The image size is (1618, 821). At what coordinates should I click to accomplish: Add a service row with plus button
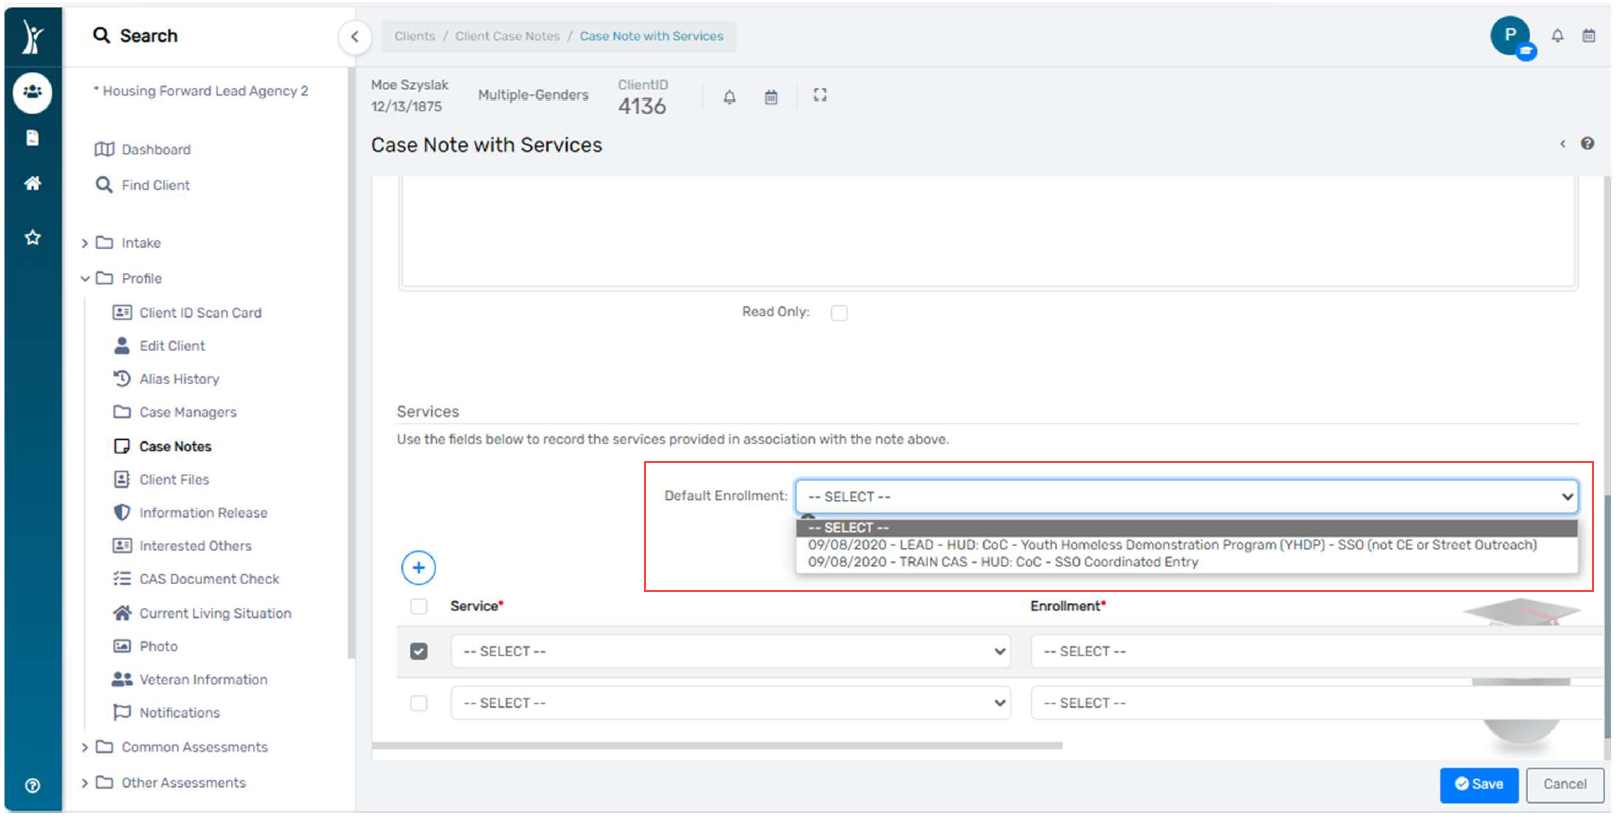point(418,568)
